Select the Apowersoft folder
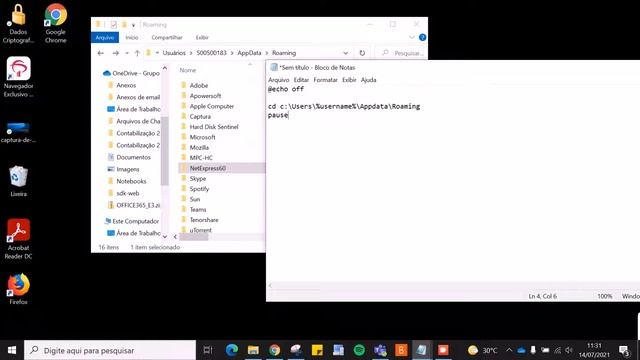This screenshot has height=360, width=640. click(x=201, y=96)
